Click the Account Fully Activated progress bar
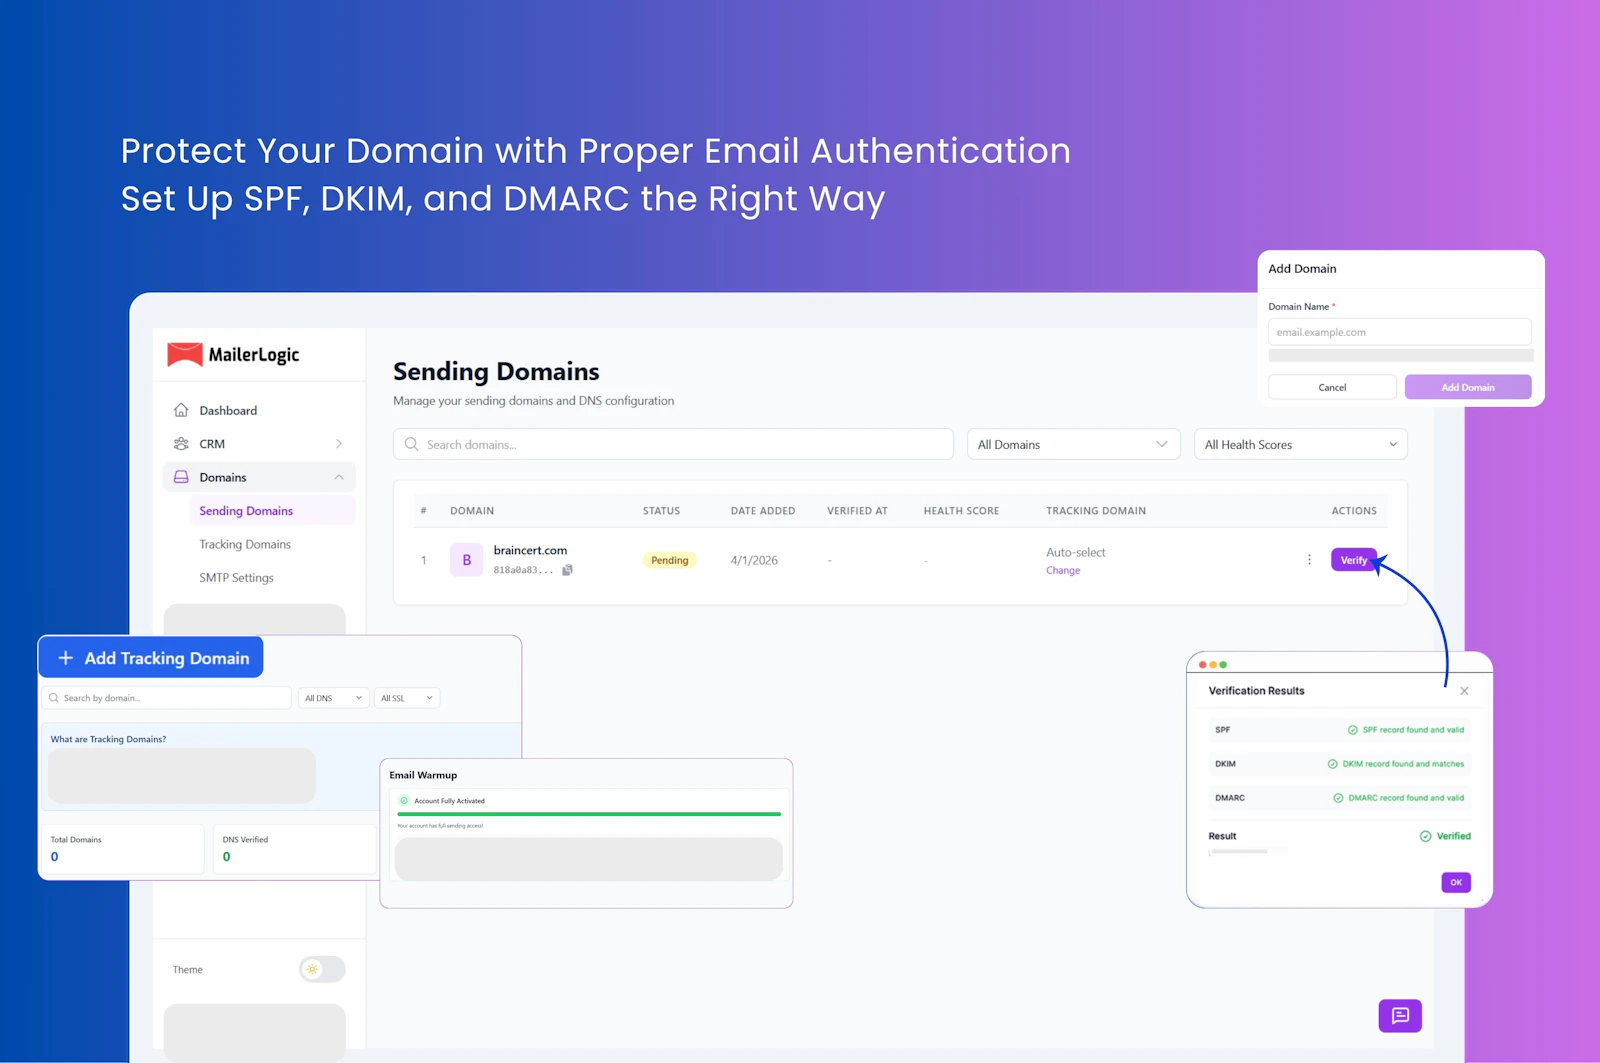This screenshot has height=1063, width=1600. click(x=588, y=813)
